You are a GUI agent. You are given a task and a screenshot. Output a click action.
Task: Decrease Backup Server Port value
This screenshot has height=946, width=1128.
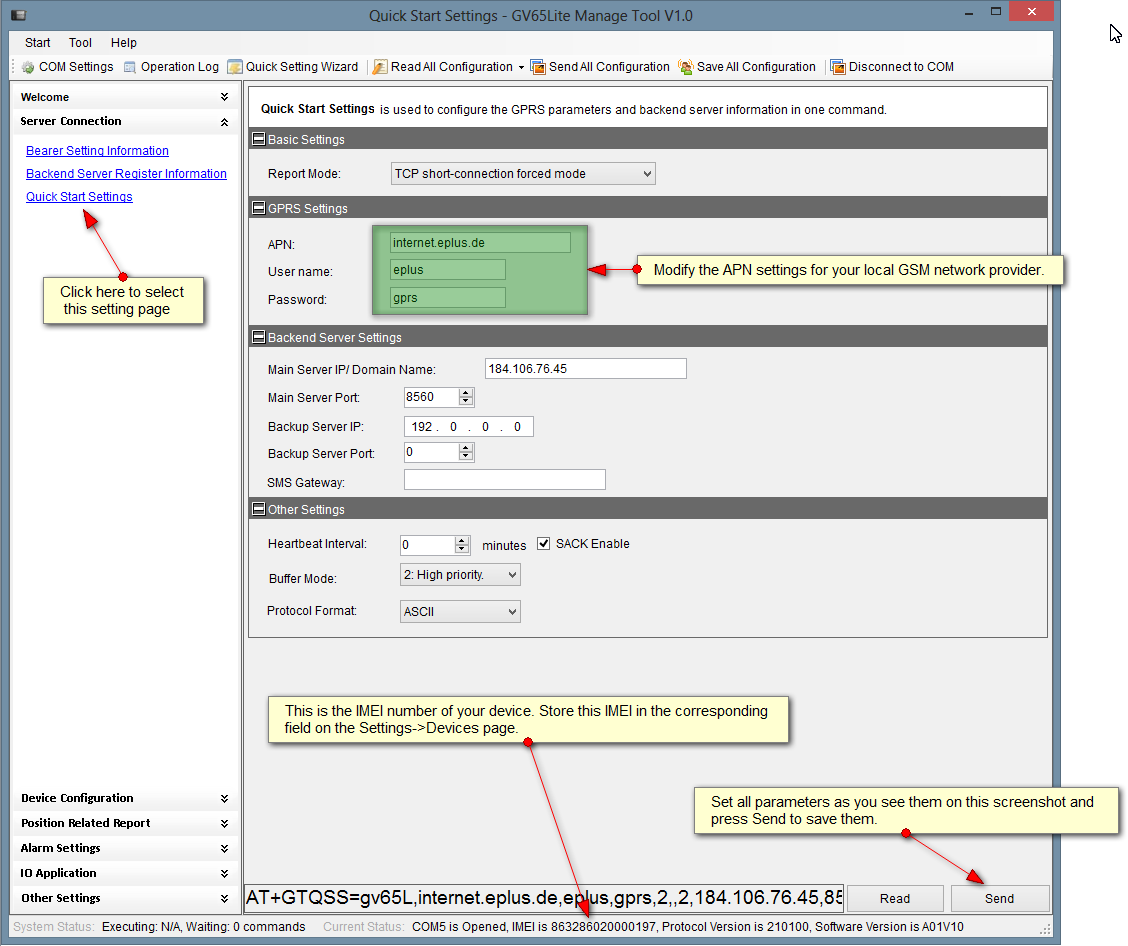coord(466,456)
